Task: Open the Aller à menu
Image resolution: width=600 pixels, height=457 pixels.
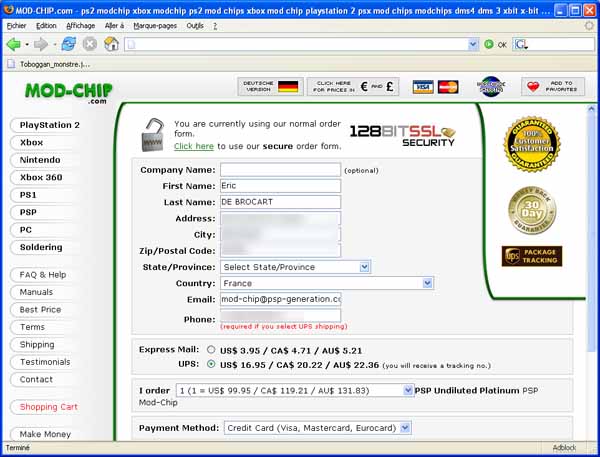Action: tap(114, 26)
